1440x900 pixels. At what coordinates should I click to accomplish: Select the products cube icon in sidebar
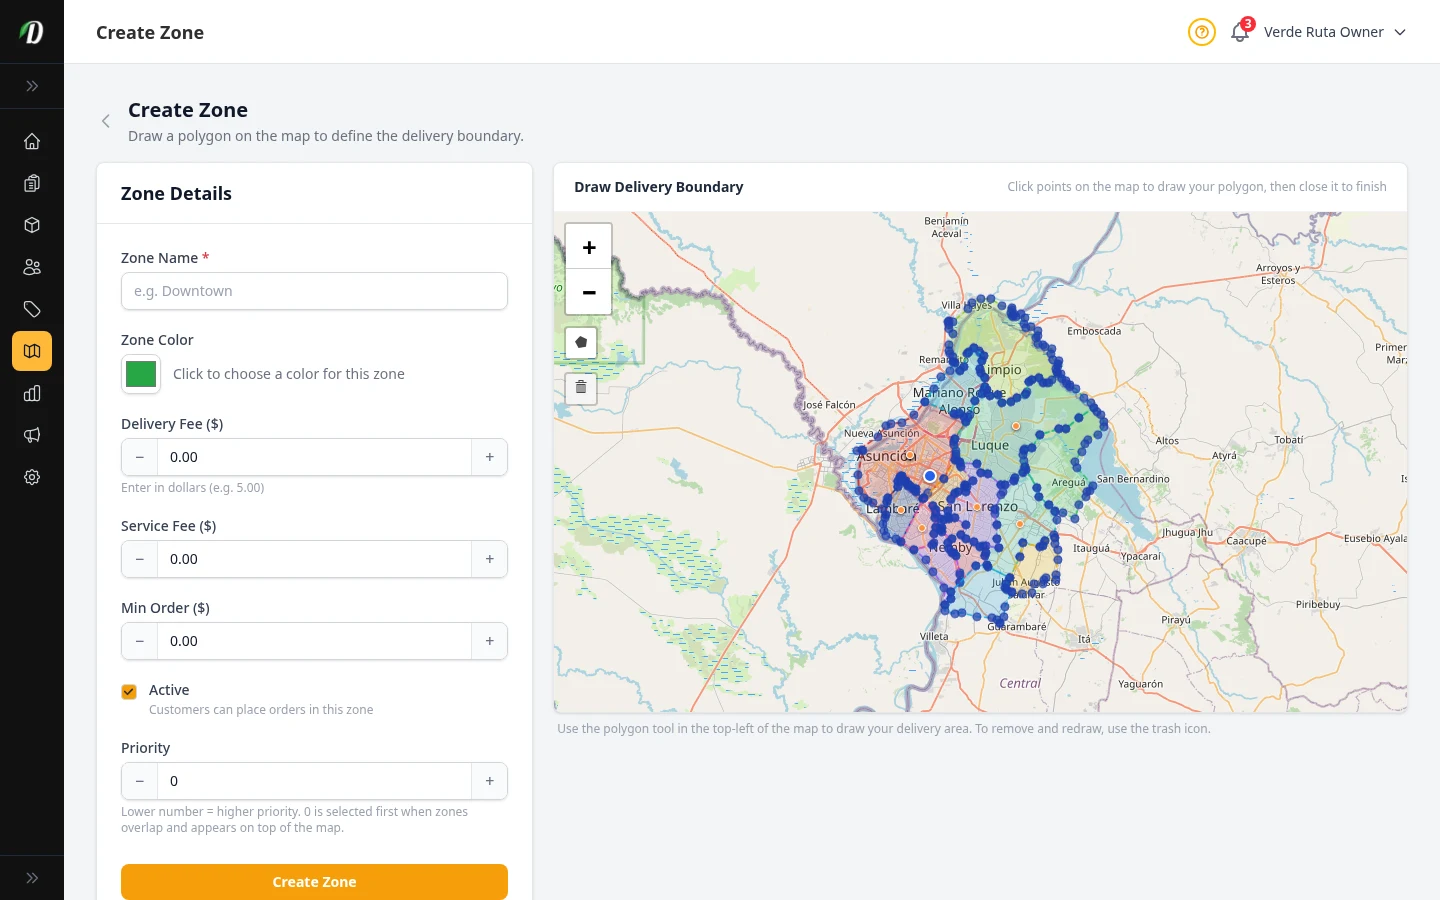pos(31,225)
